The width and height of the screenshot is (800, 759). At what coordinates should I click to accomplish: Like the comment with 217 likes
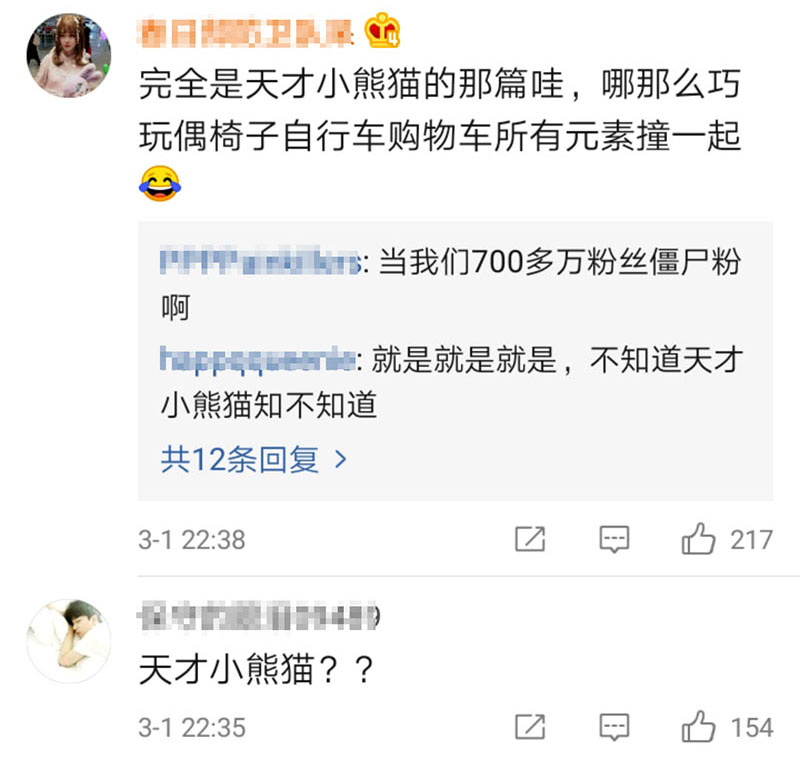[698, 539]
